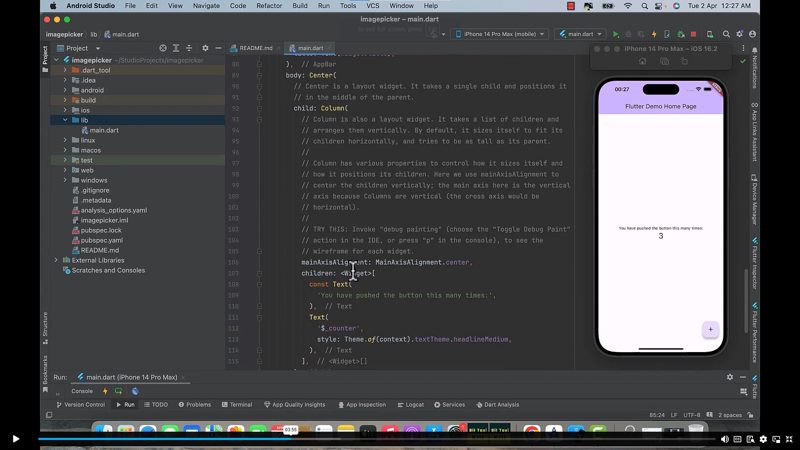Seek the video progress bar

tap(377, 438)
